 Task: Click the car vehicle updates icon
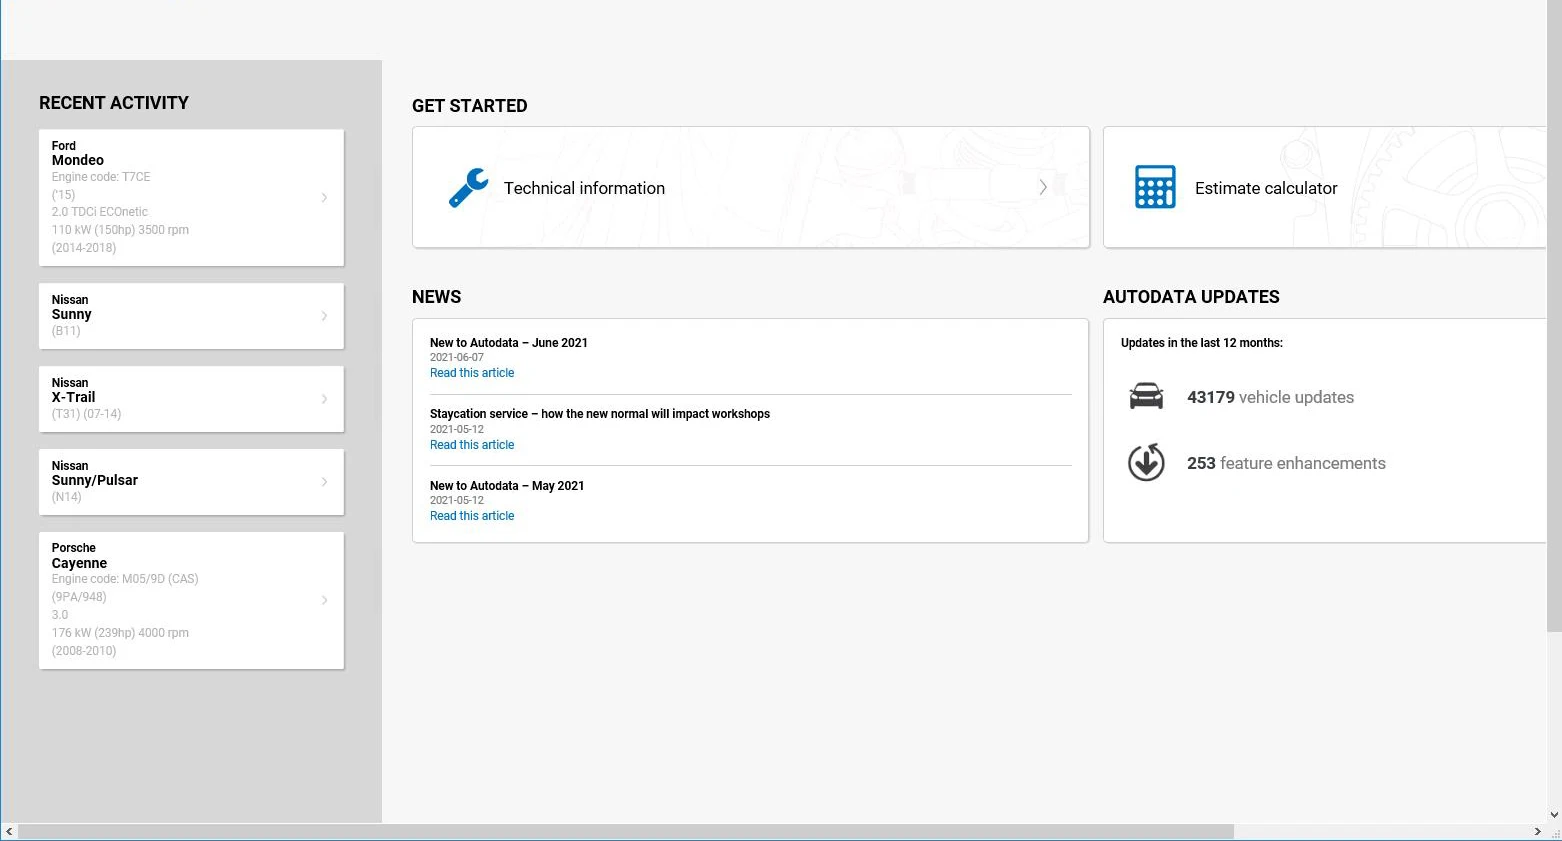coord(1146,397)
